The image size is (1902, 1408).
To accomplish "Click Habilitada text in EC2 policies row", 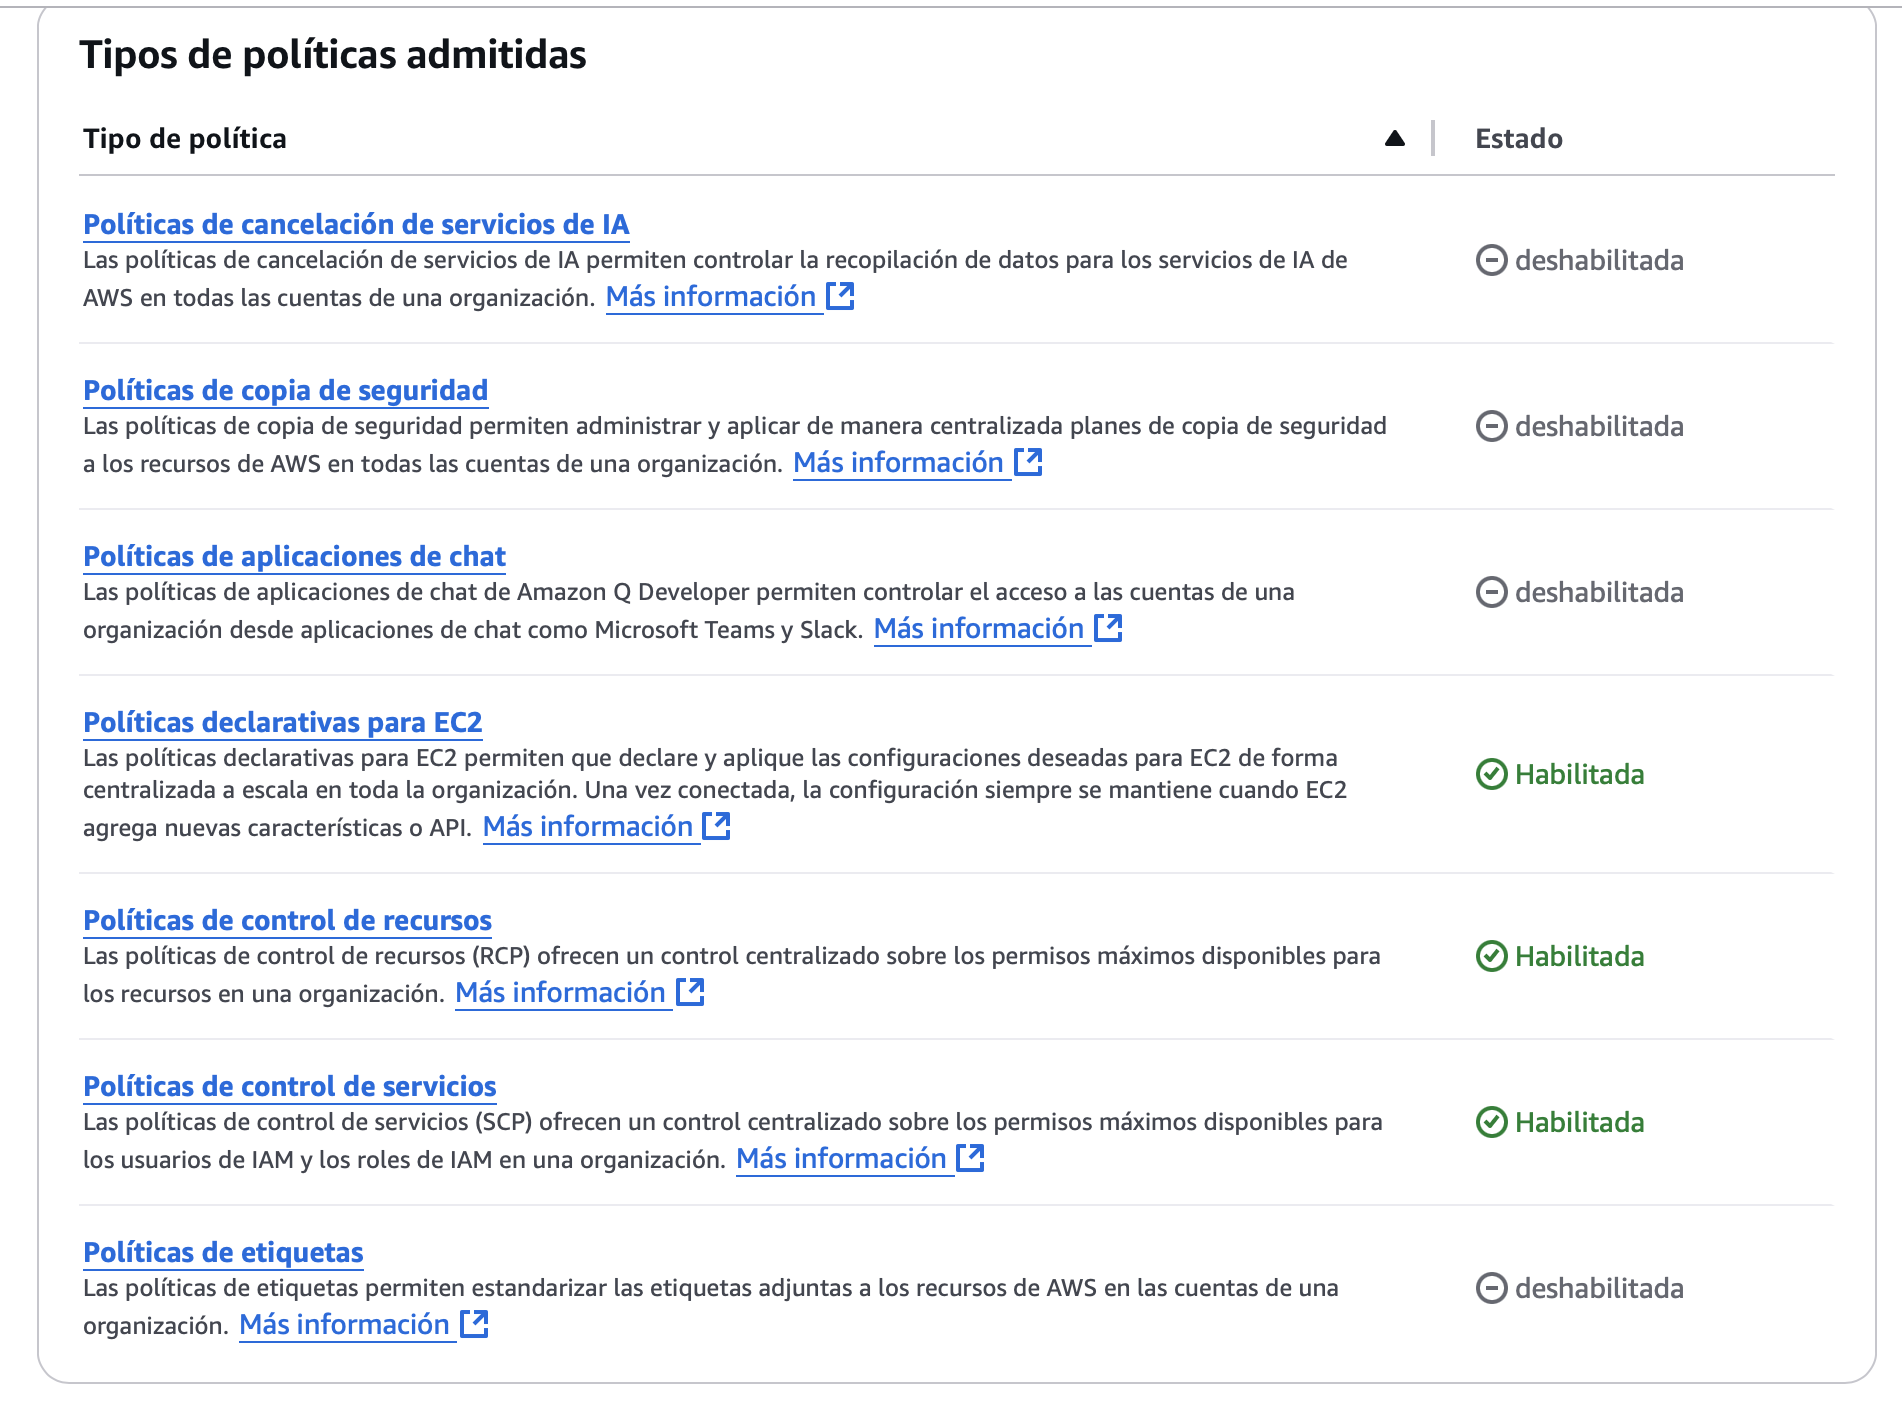I will 1579,774.
